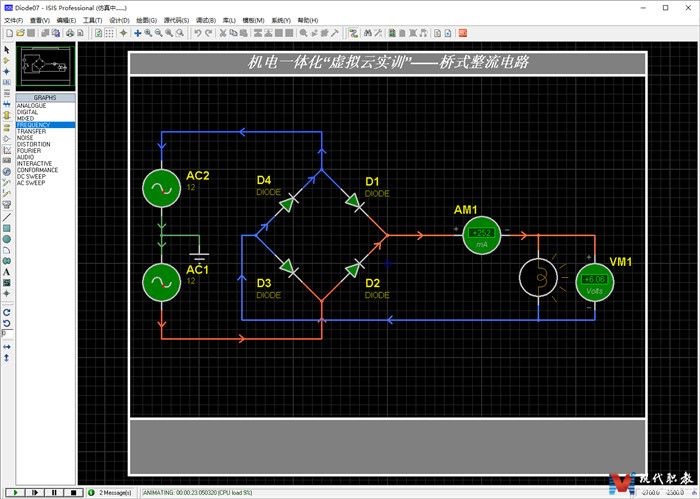Select the Selection arrow tool
This screenshot has width=700, height=499.
[7, 50]
